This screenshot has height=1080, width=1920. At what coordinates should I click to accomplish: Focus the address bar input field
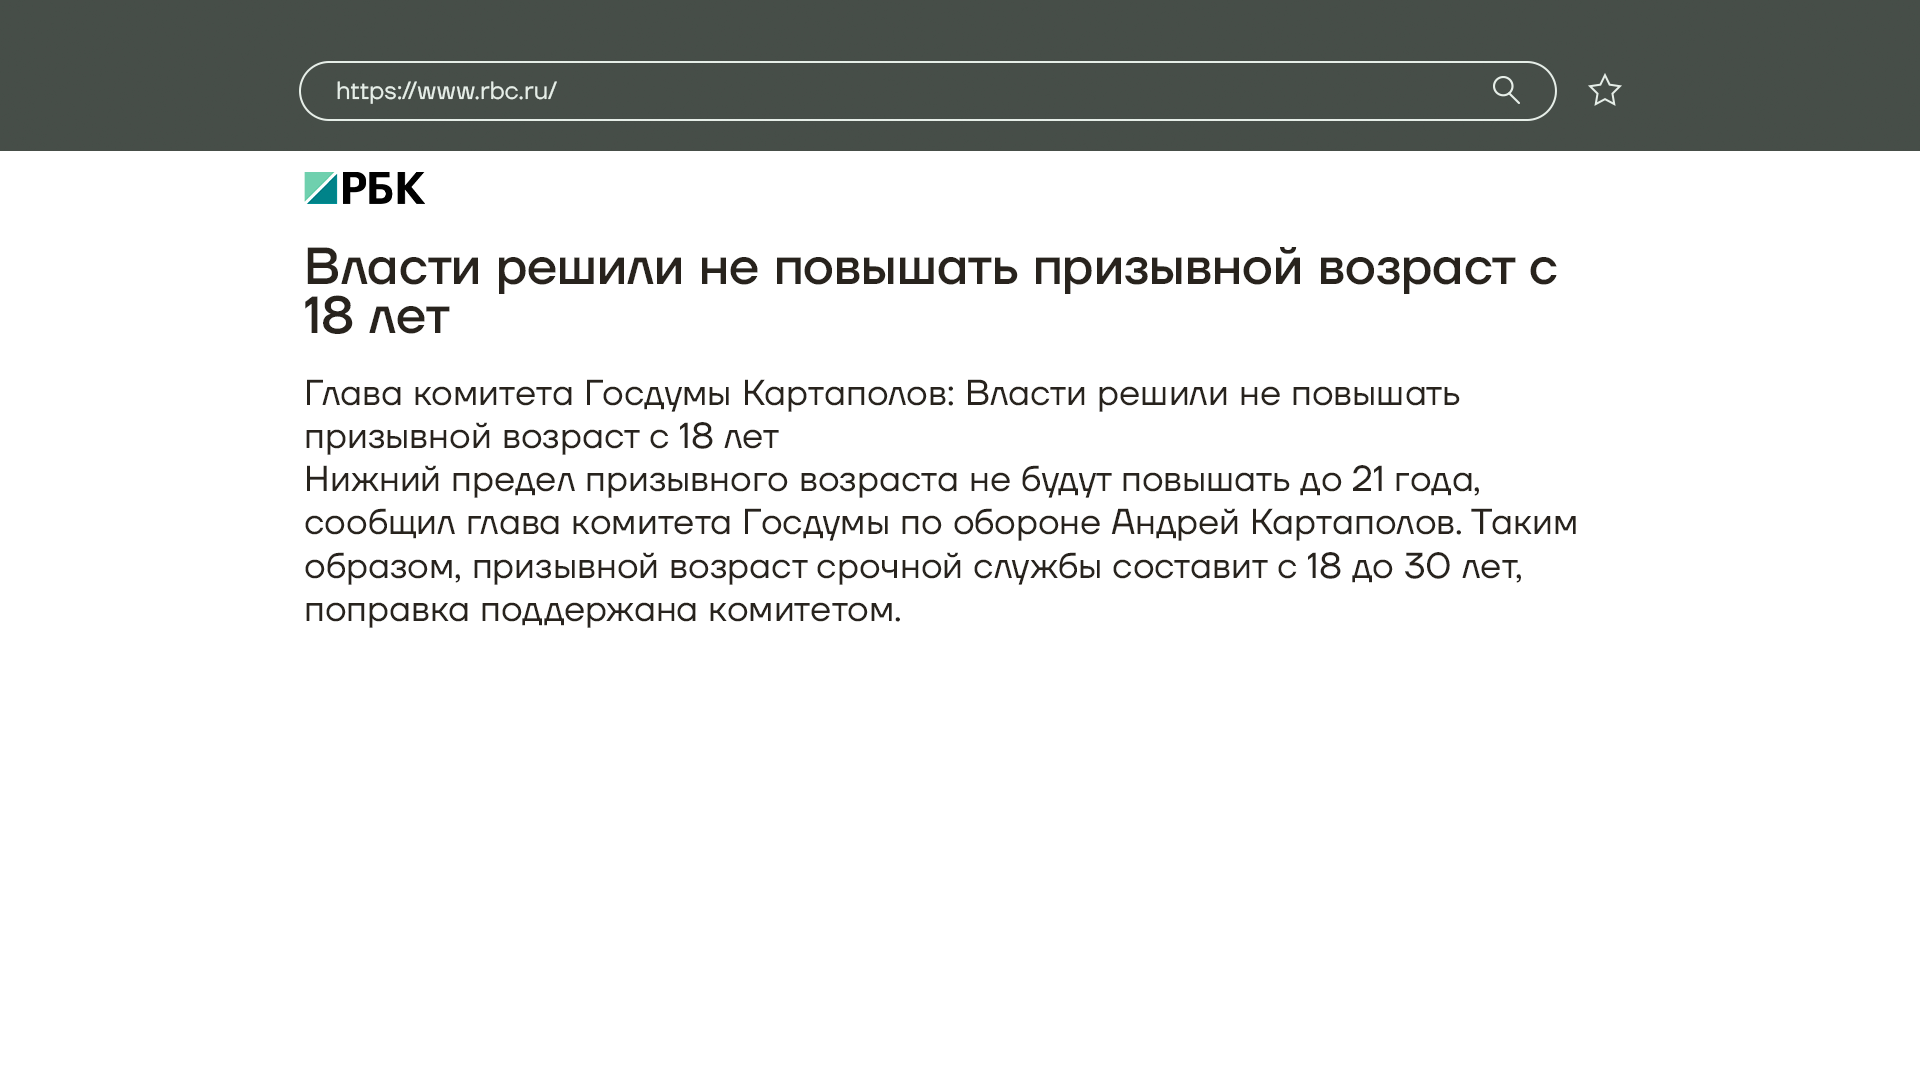pos(900,91)
